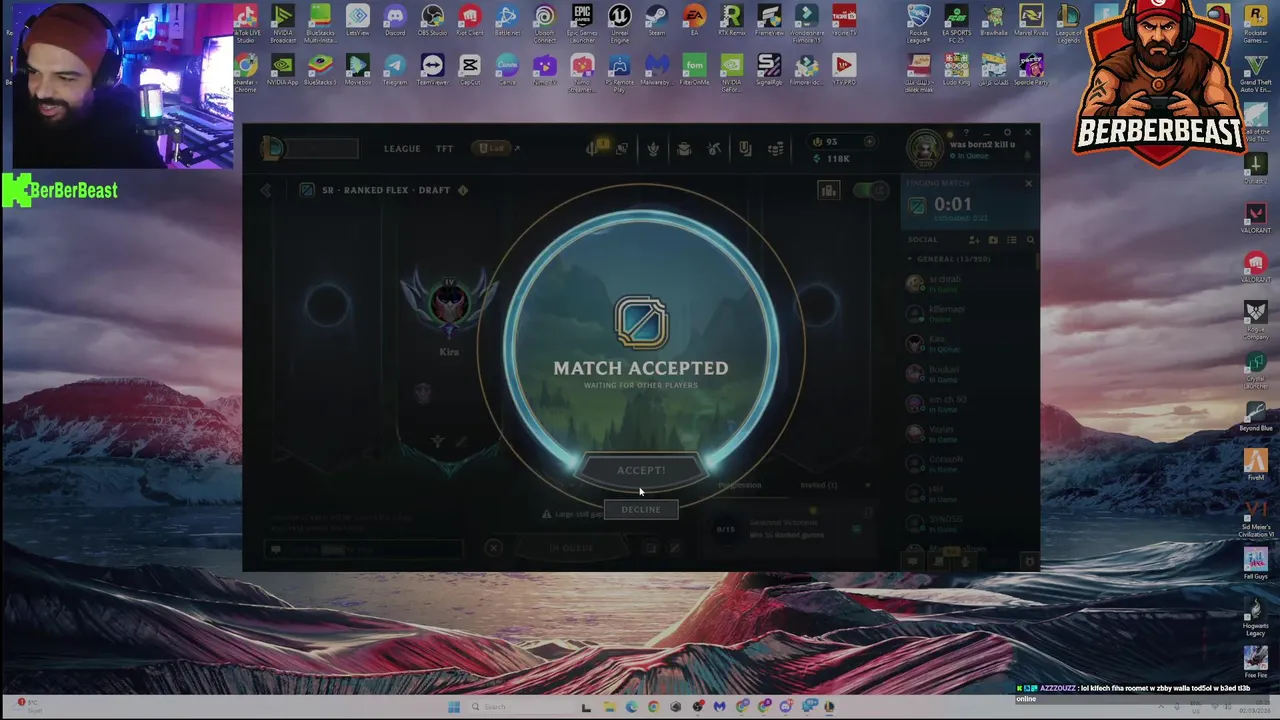This screenshot has width=1280, height=720.
Task: Open the LEAGUE tab in the client
Action: (402, 149)
